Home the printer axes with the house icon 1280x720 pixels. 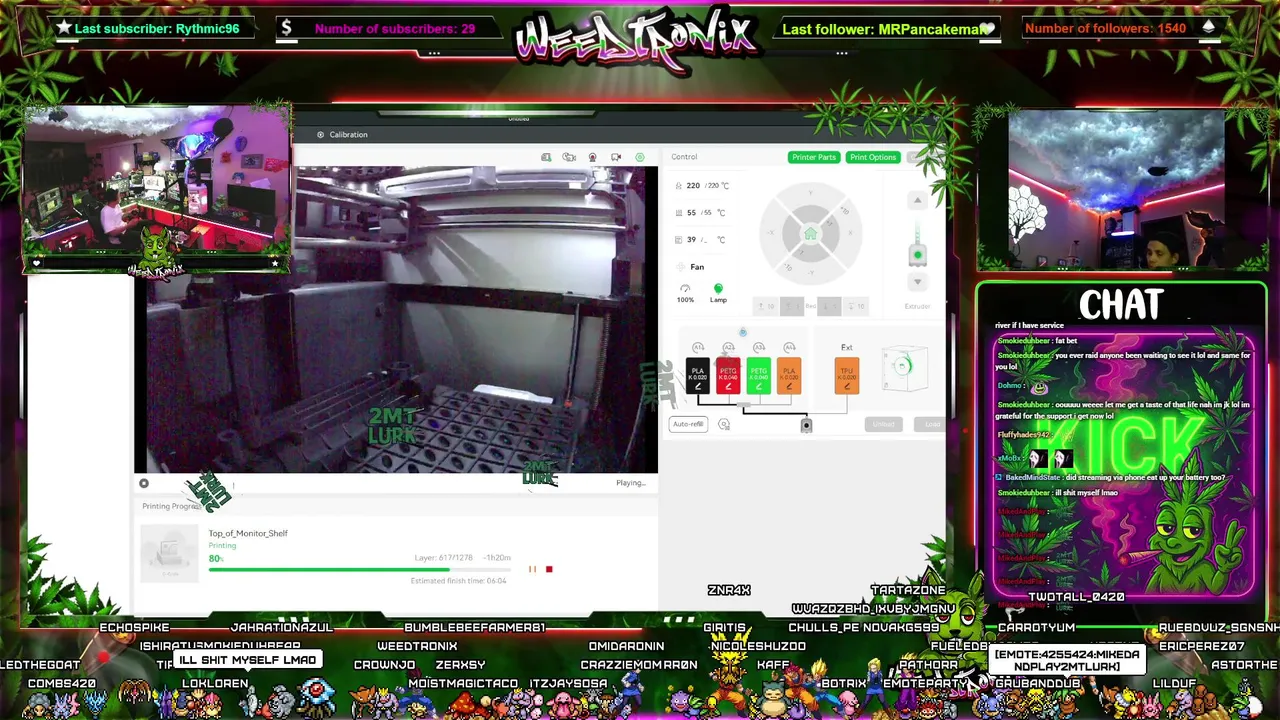pos(810,234)
